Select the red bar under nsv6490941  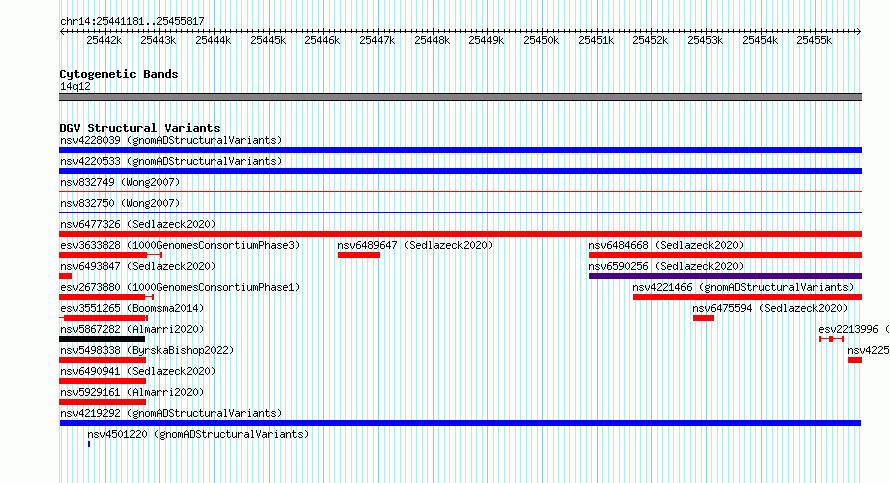click(102, 381)
